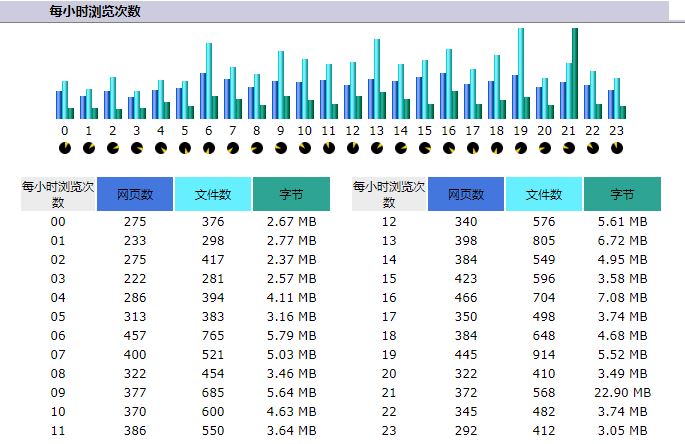Click the cyan 文件数 header in right table

click(544, 194)
